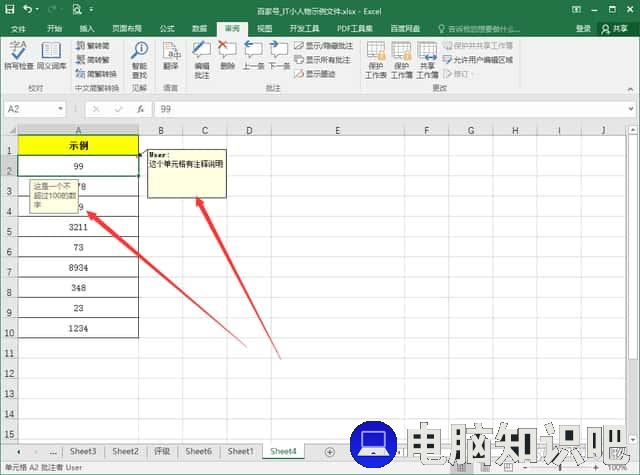Open the print preview icon in the quick access toolbar
Viewport: 640px width, 475px height.
click(77, 9)
